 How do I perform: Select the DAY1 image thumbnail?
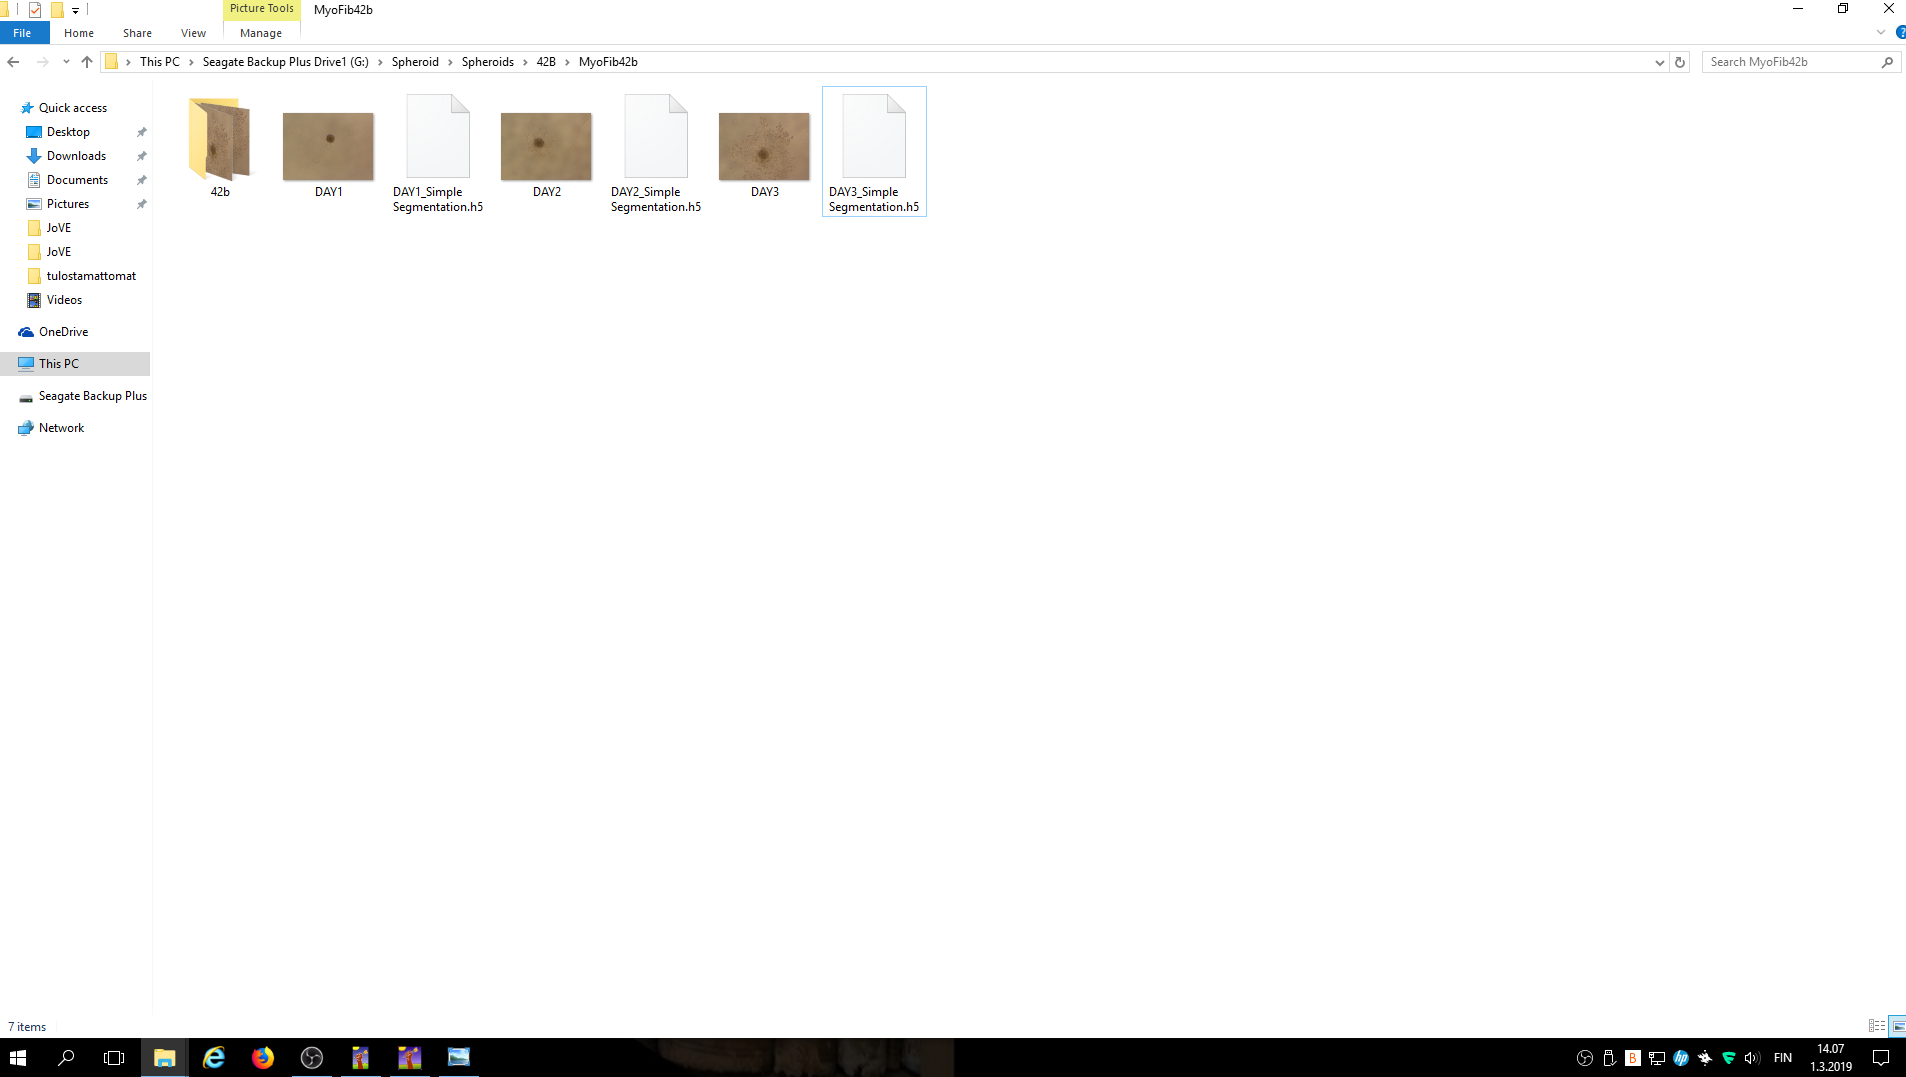[x=328, y=146]
